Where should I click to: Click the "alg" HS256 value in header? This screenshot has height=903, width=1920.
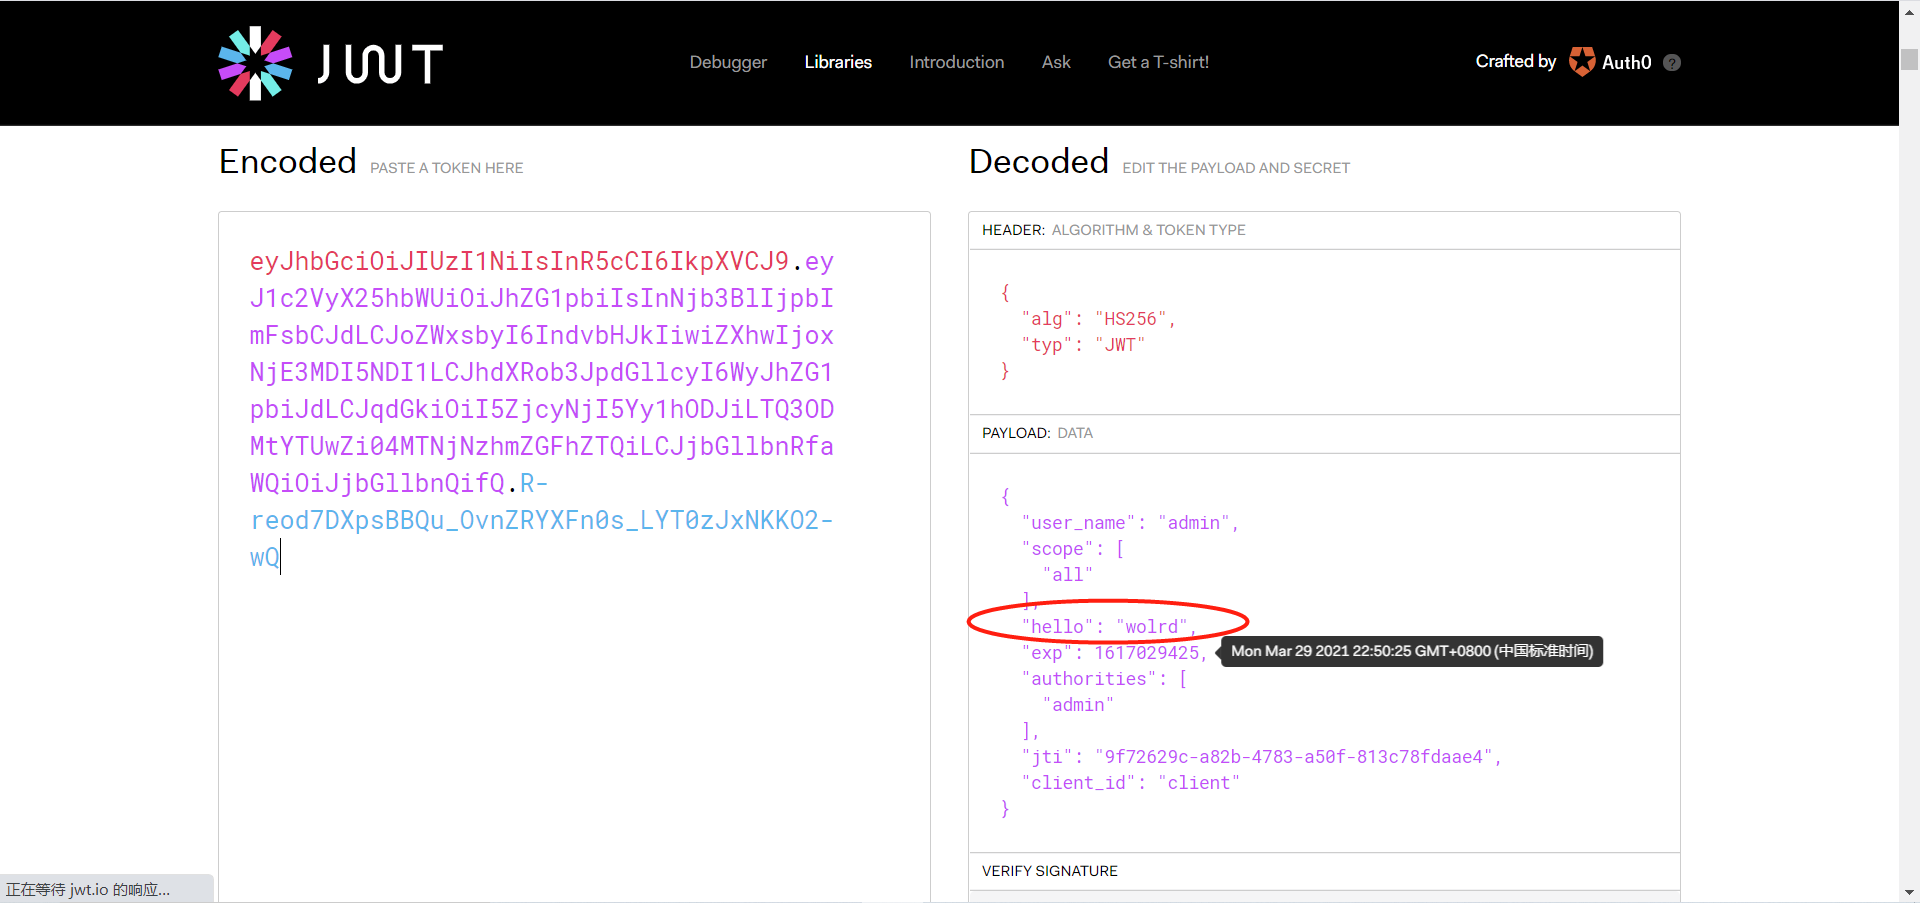1130,319
